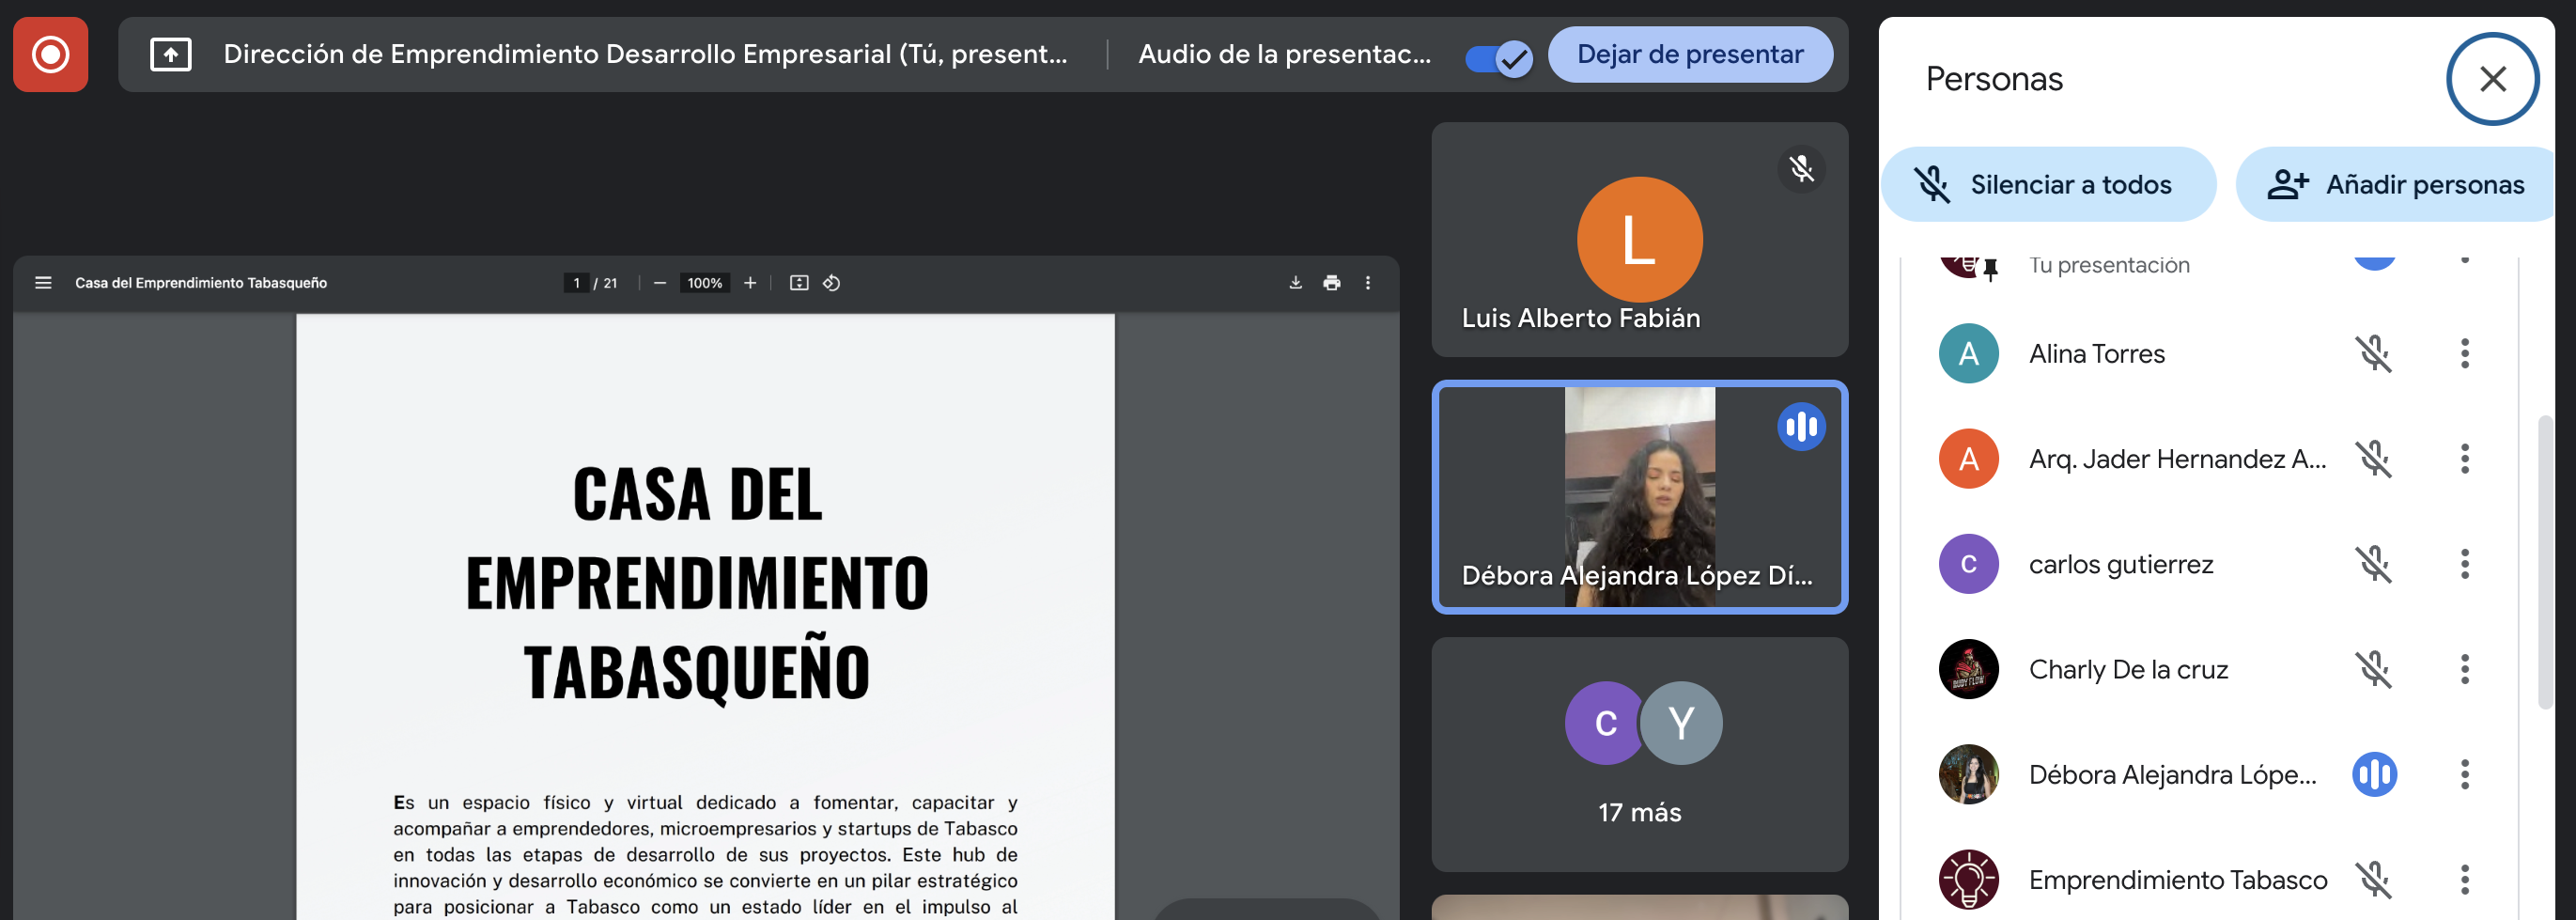The width and height of the screenshot is (2576, 920).
Task: Rotate the PDF document counterclockwise
Action: point(831,283)
